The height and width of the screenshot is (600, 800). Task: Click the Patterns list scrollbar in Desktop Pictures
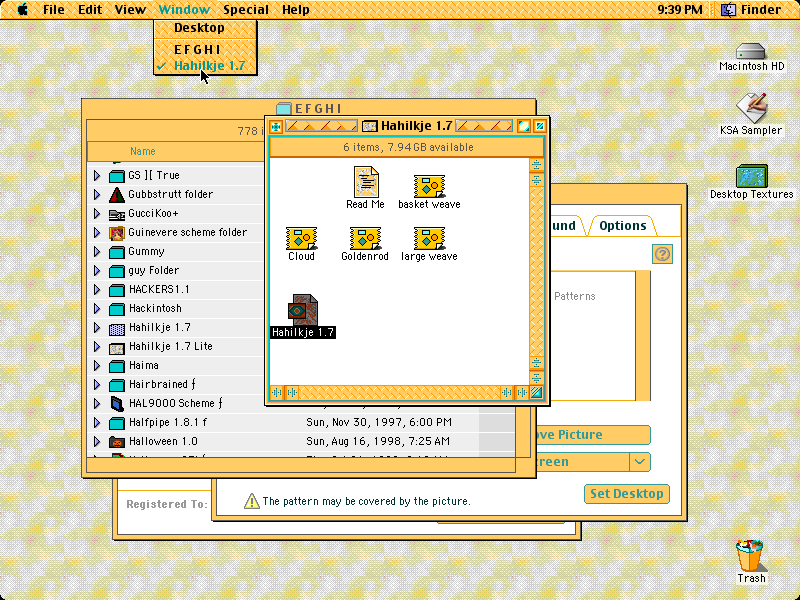tap(643, 336)
